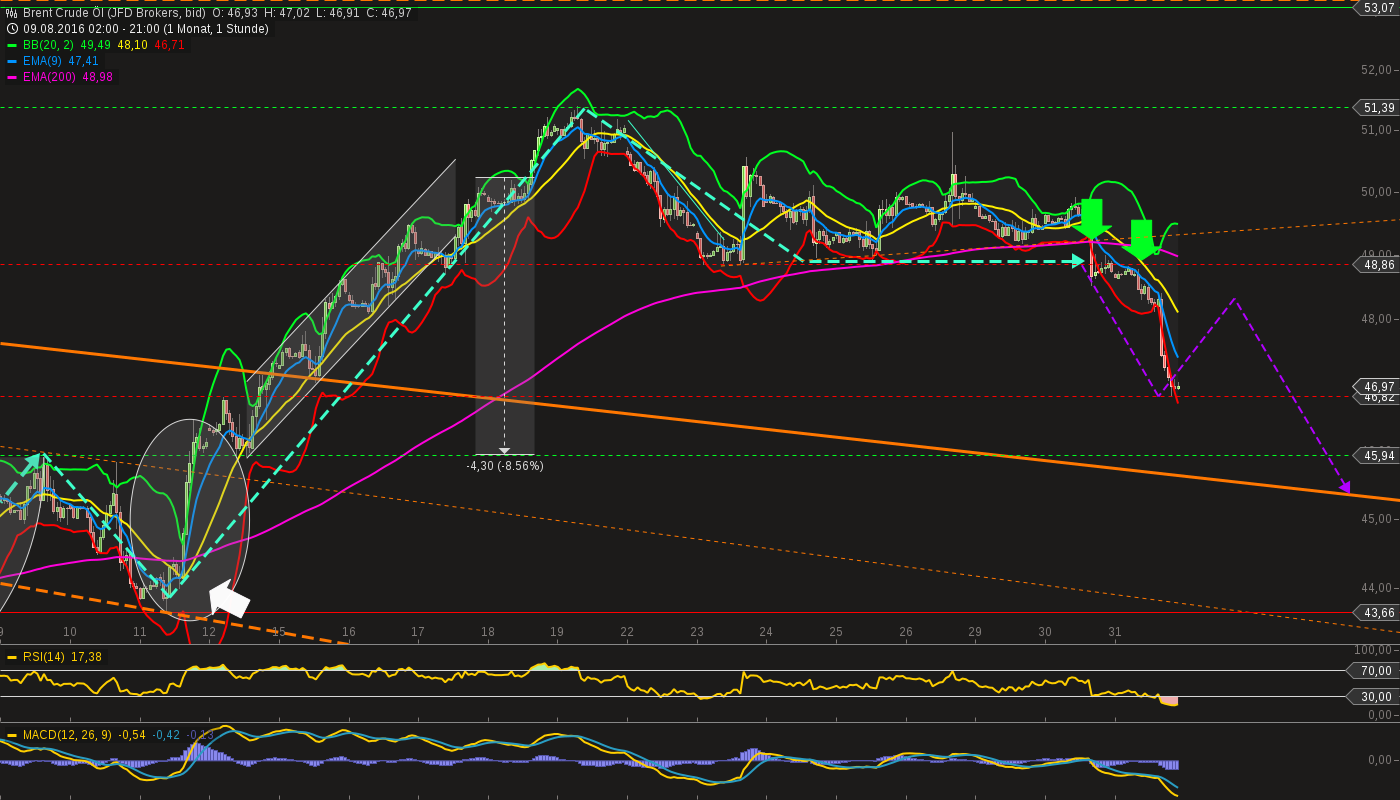Click the date label '26' on the time axis

click(x=906, y=632)
